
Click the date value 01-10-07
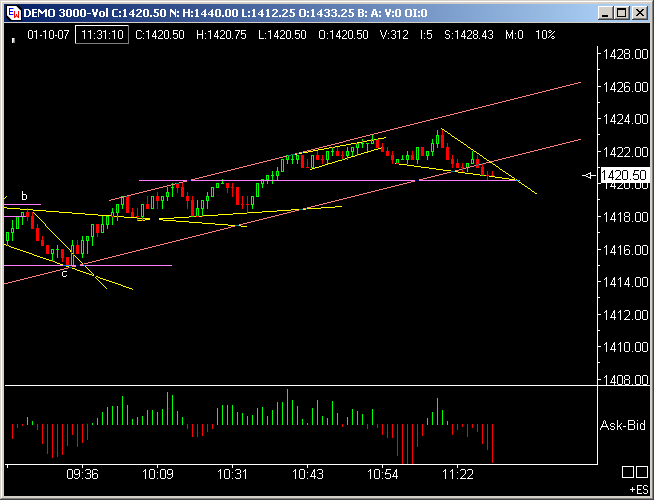point(48,35)
